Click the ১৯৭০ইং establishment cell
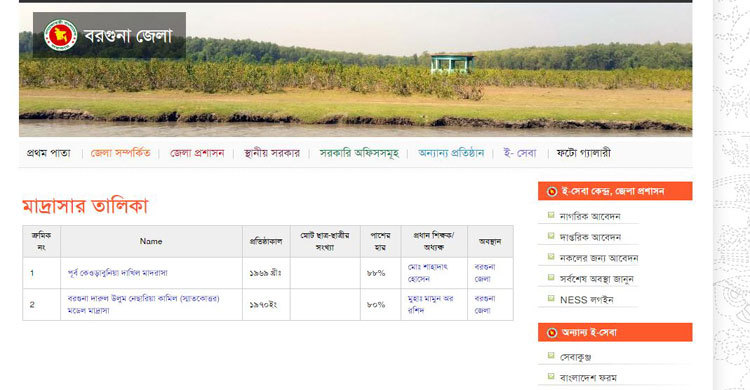Image resolution: width=750 pixels, height=390 pixels. coord(266,305)
